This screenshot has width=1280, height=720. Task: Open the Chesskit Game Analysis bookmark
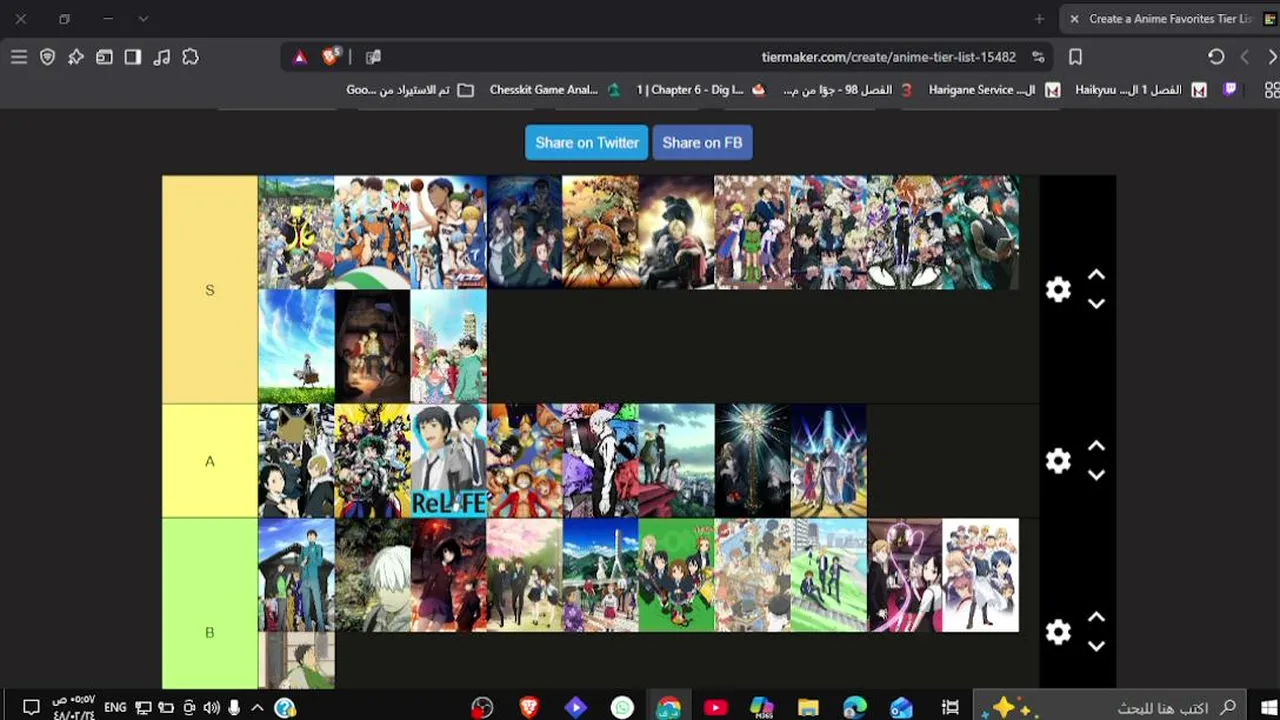point(555,90)
